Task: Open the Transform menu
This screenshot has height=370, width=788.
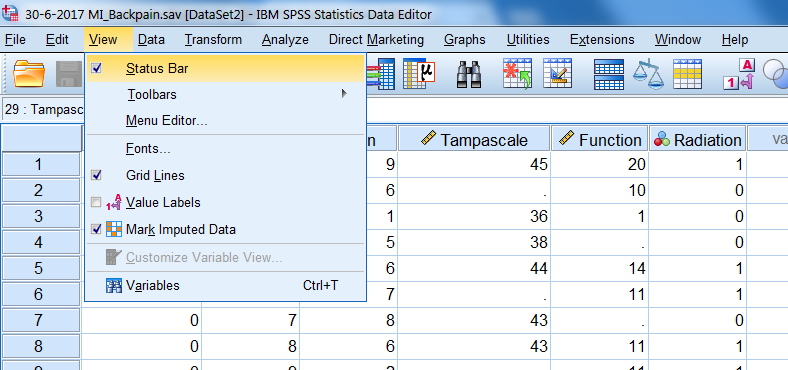Action: point(213,39)
